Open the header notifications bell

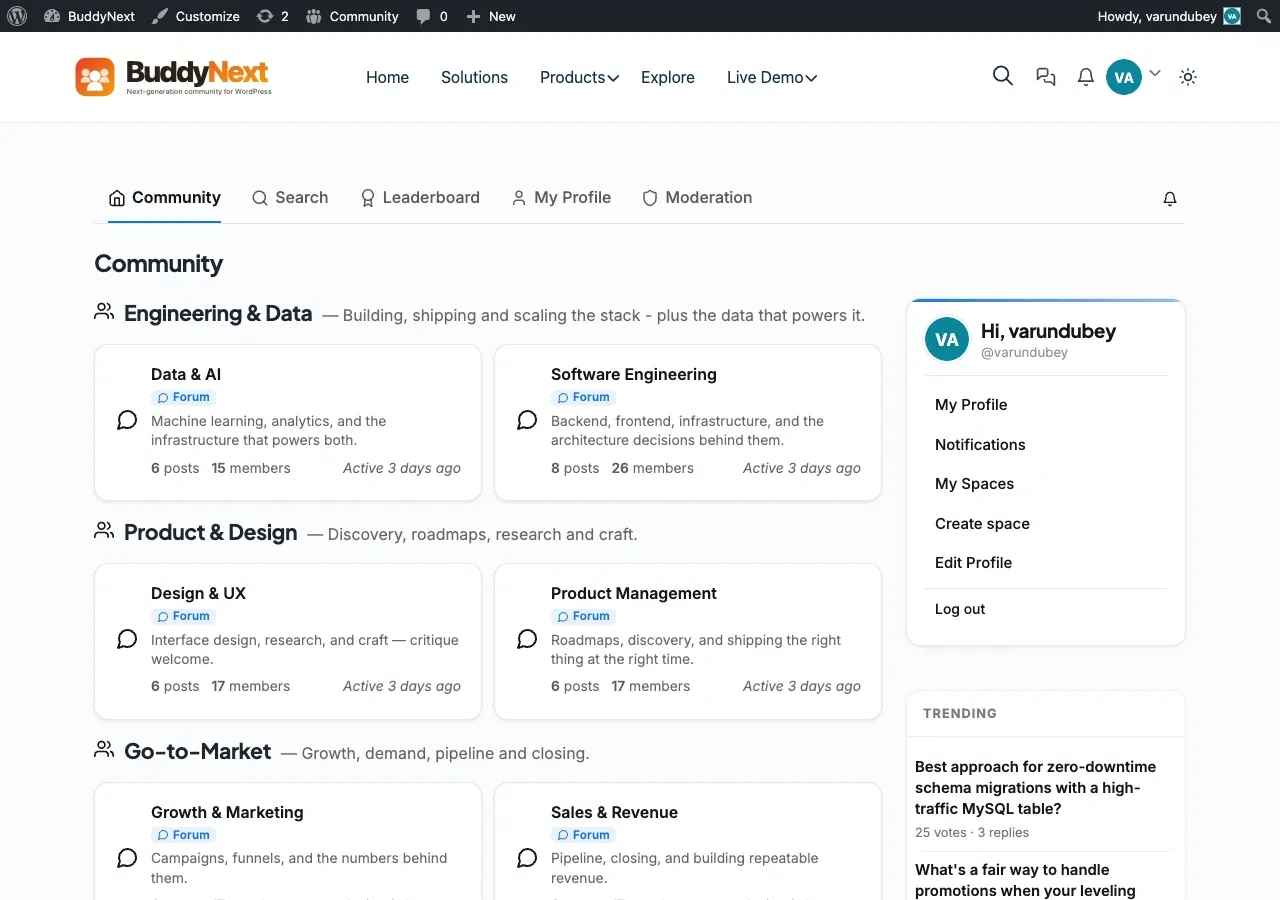pos(1085,77)
